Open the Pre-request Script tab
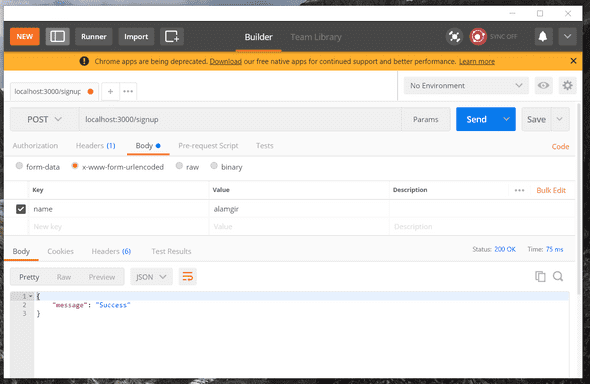This screenshot has width=590, height=384. click(x=208, y=146)
